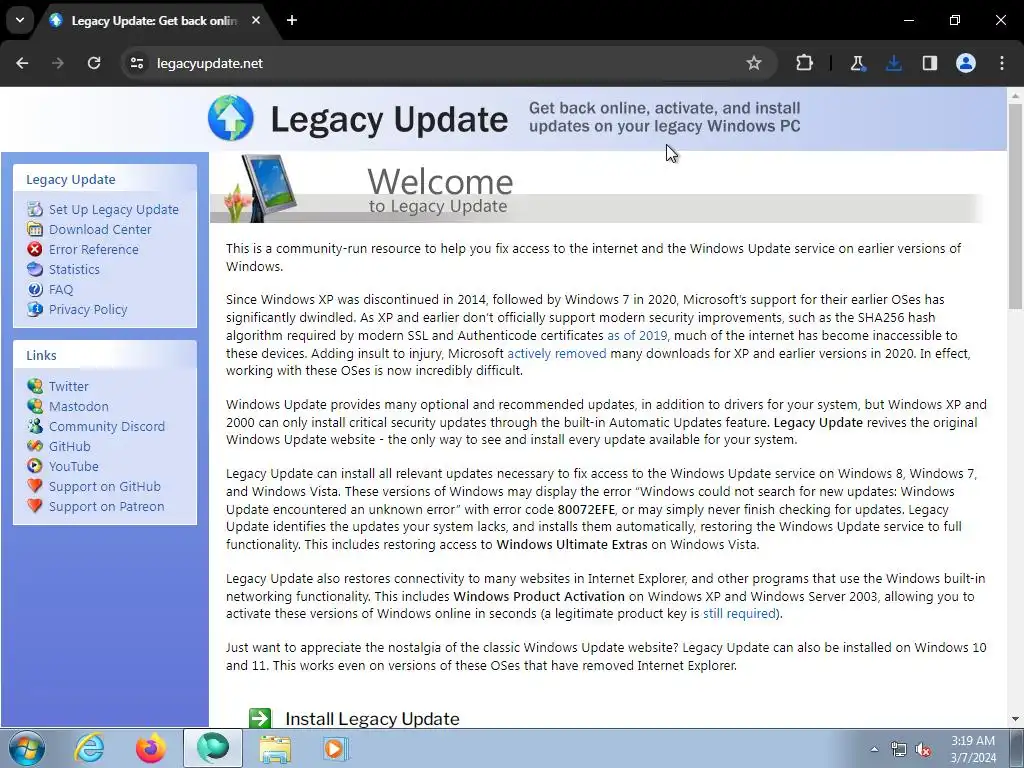The height and width of the screenshot is (768, 1024).
Task: Open the browser Extensions puzzle icon
Action: pos(805,63)
